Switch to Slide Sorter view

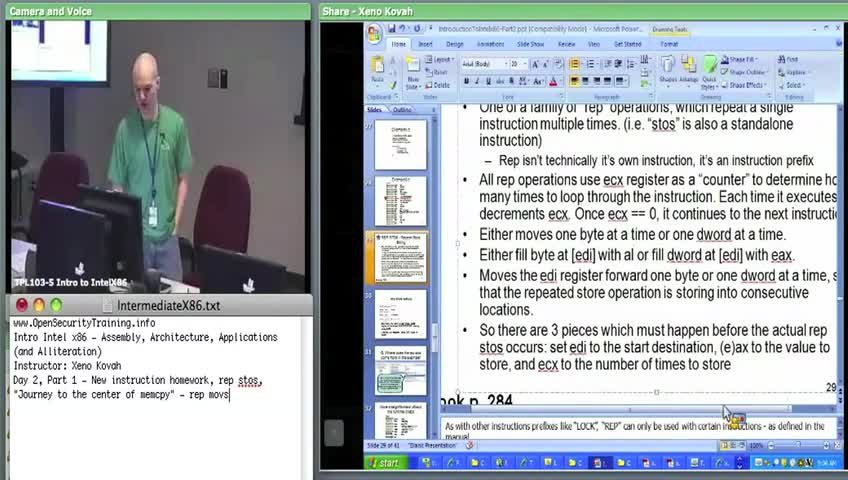[733, 445]
